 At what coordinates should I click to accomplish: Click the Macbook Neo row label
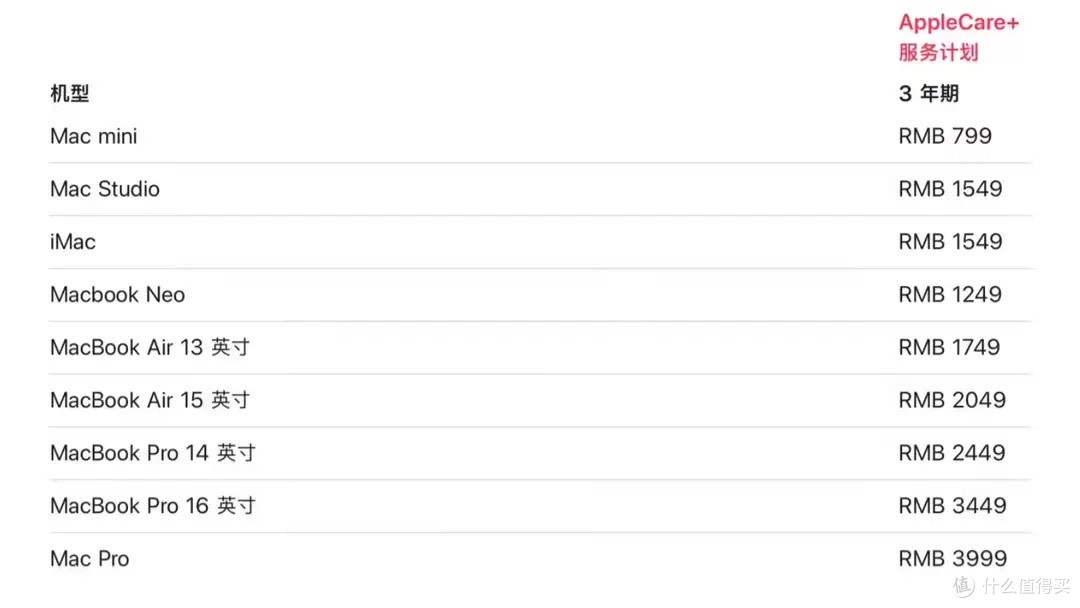click(x=117, y=295)
